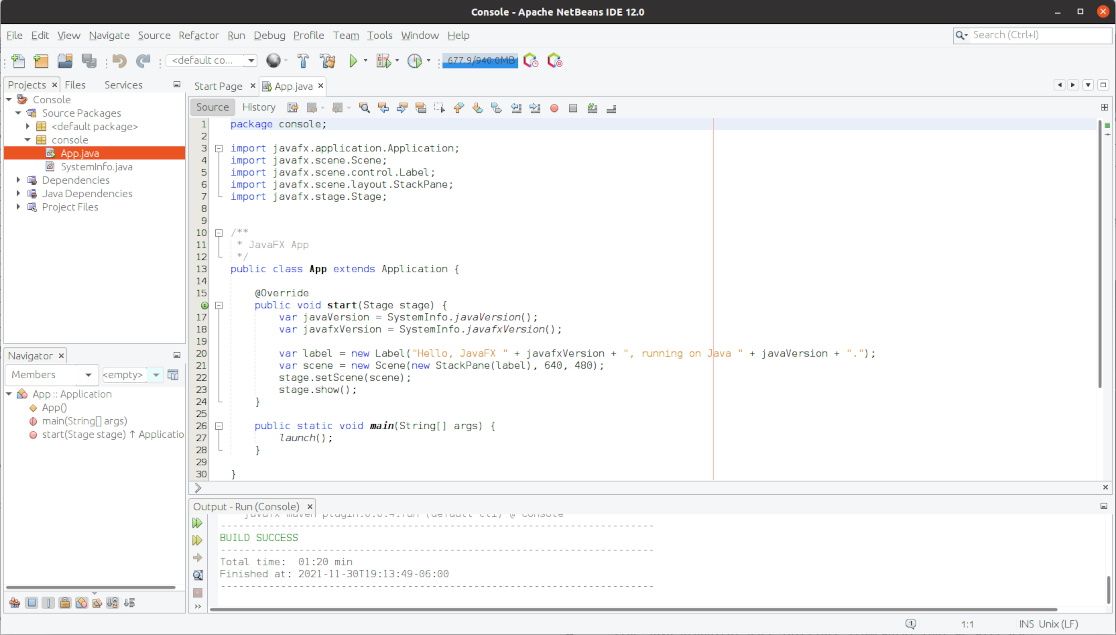Click the Undo arrow in main toolbar
1116x635 pixels.
click(x=120, y=61)
